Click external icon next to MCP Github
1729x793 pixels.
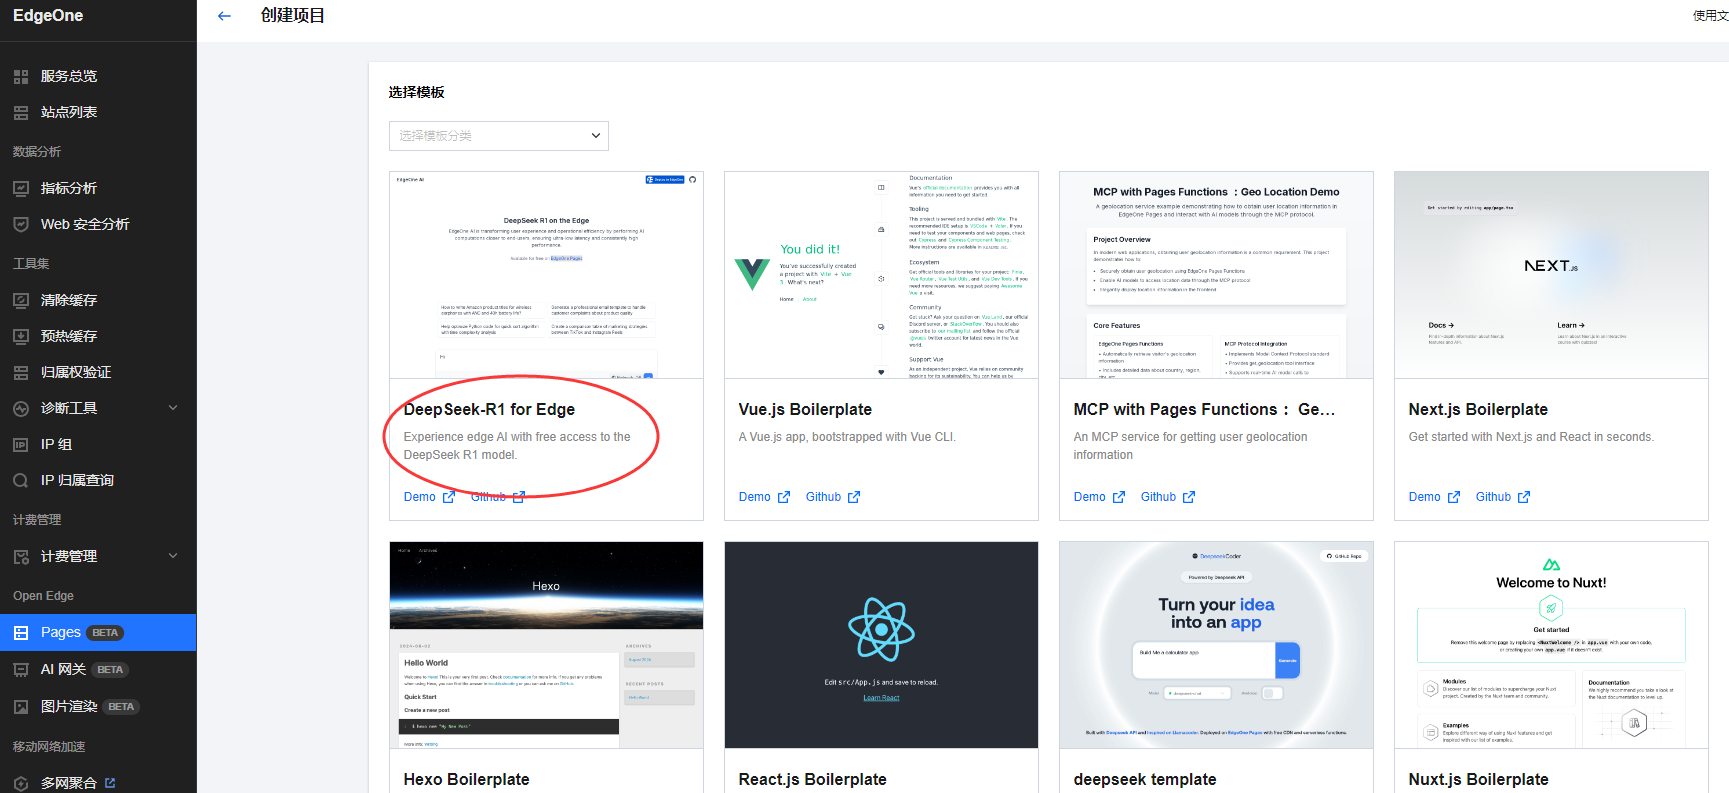tap(1189, 497)
